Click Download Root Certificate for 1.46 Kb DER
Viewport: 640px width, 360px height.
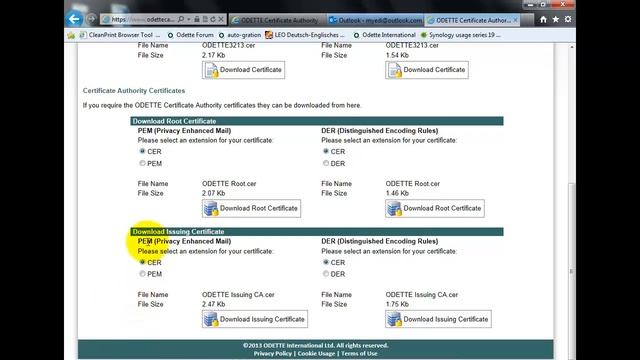435,208
